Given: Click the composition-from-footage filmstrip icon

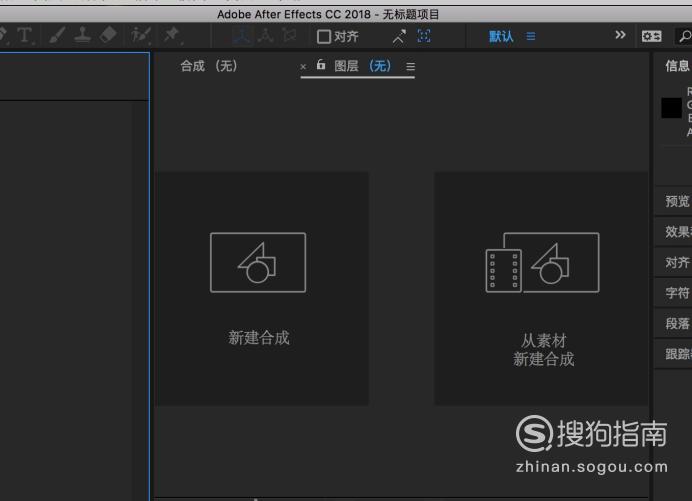Looking at the screenshot, I should (542, 263).
